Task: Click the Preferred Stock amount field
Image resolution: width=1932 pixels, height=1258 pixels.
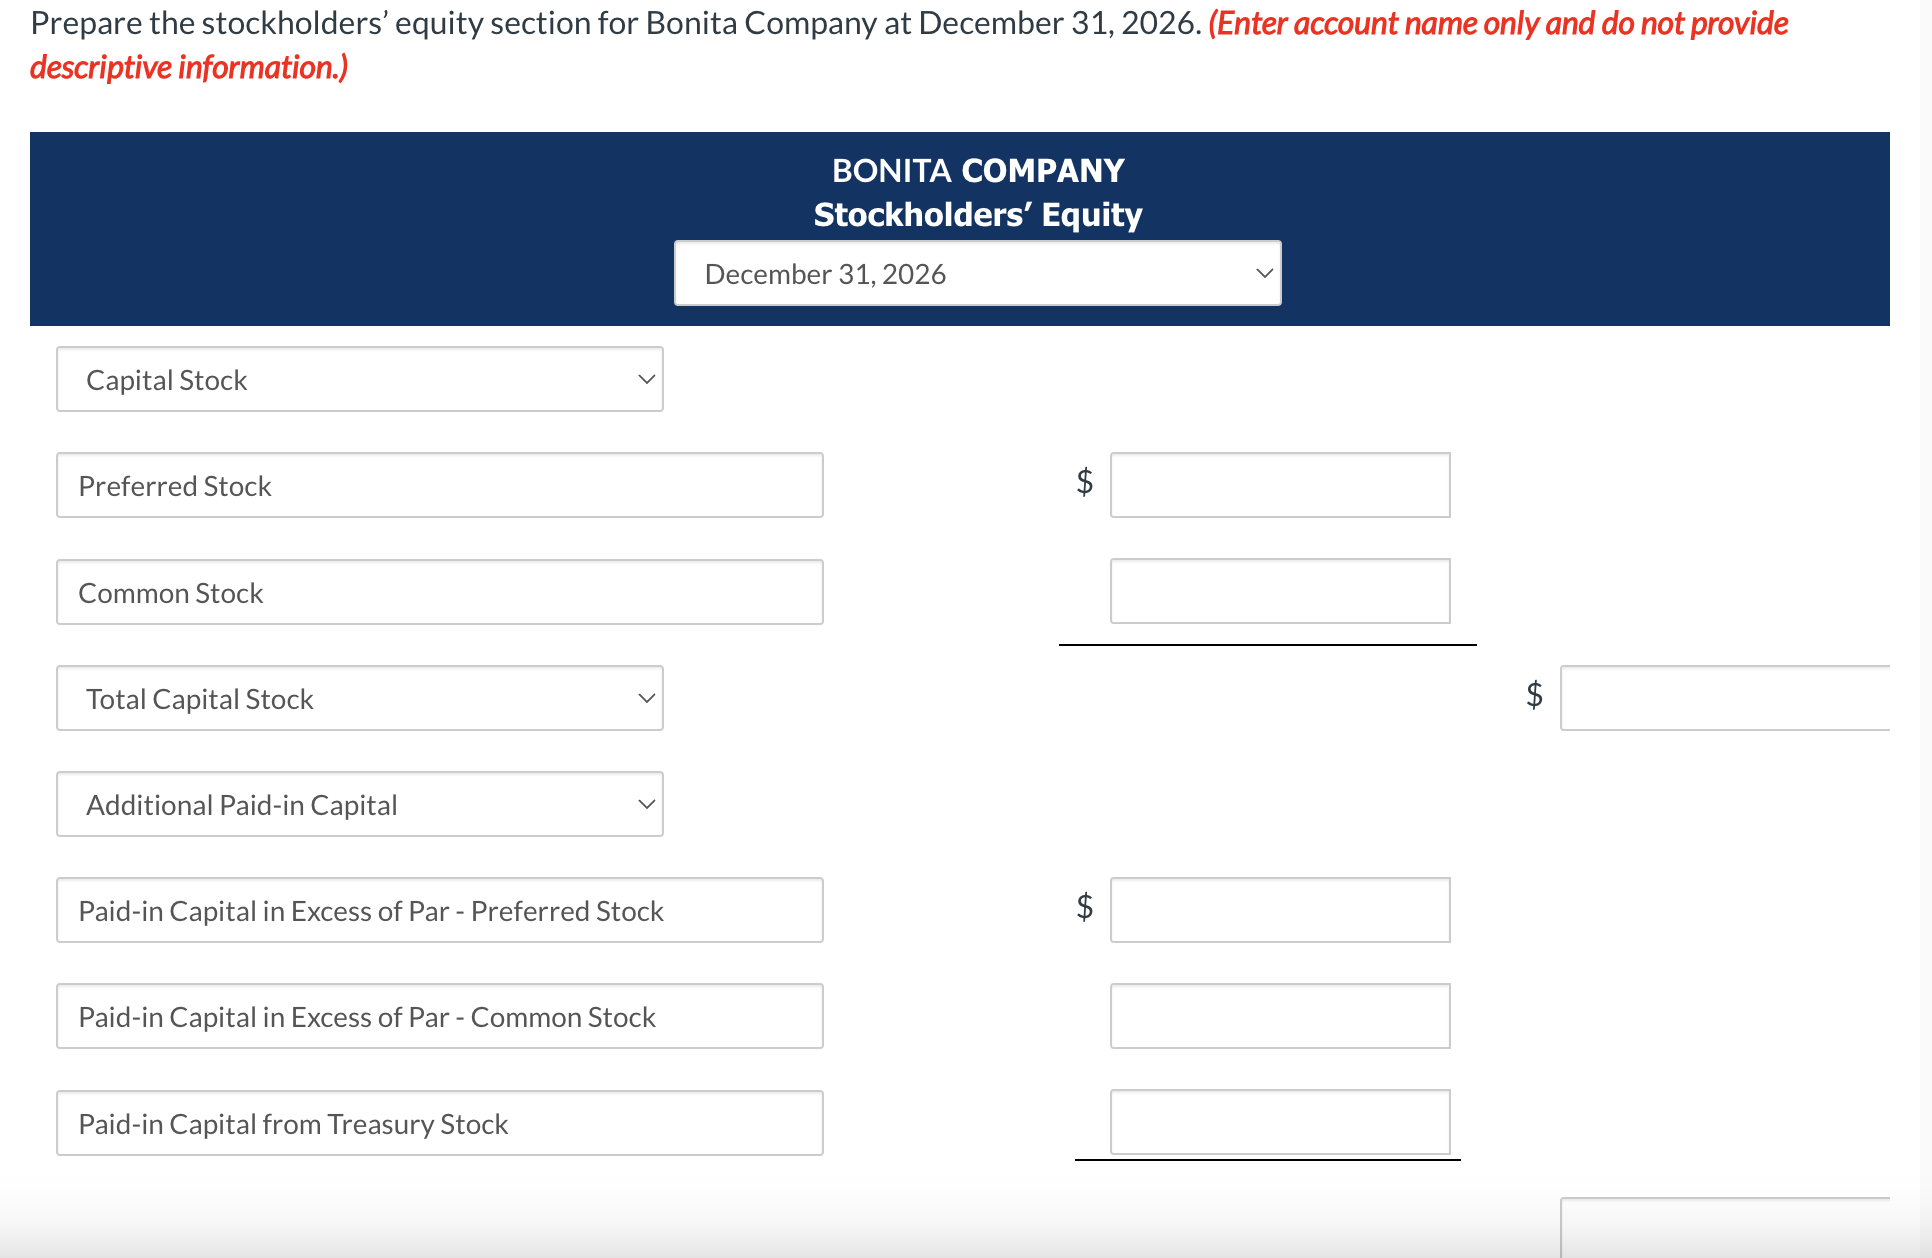Action: point(1283,485)
